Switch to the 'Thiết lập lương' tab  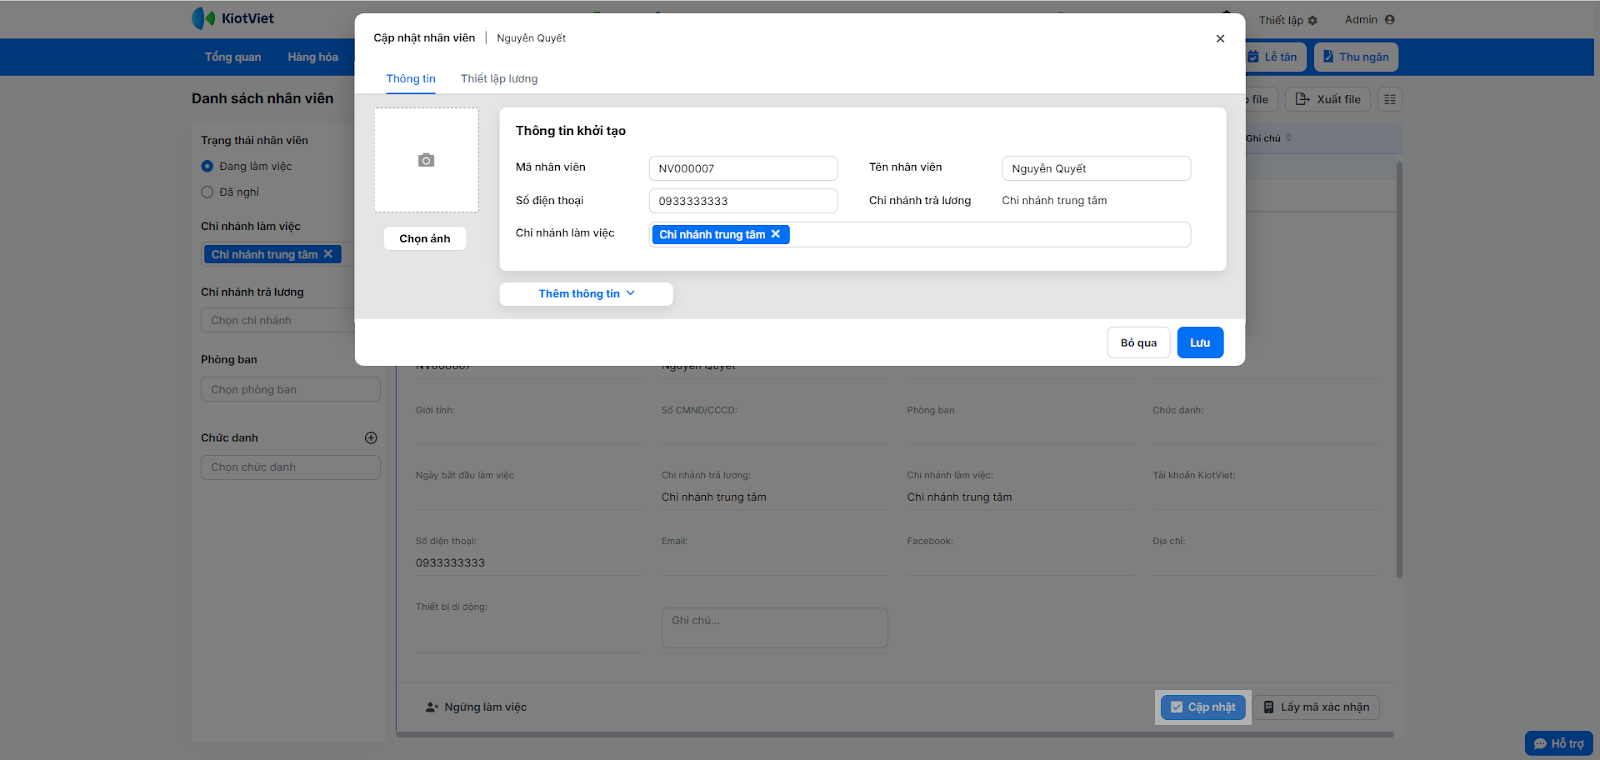click(x=499, y=79)
